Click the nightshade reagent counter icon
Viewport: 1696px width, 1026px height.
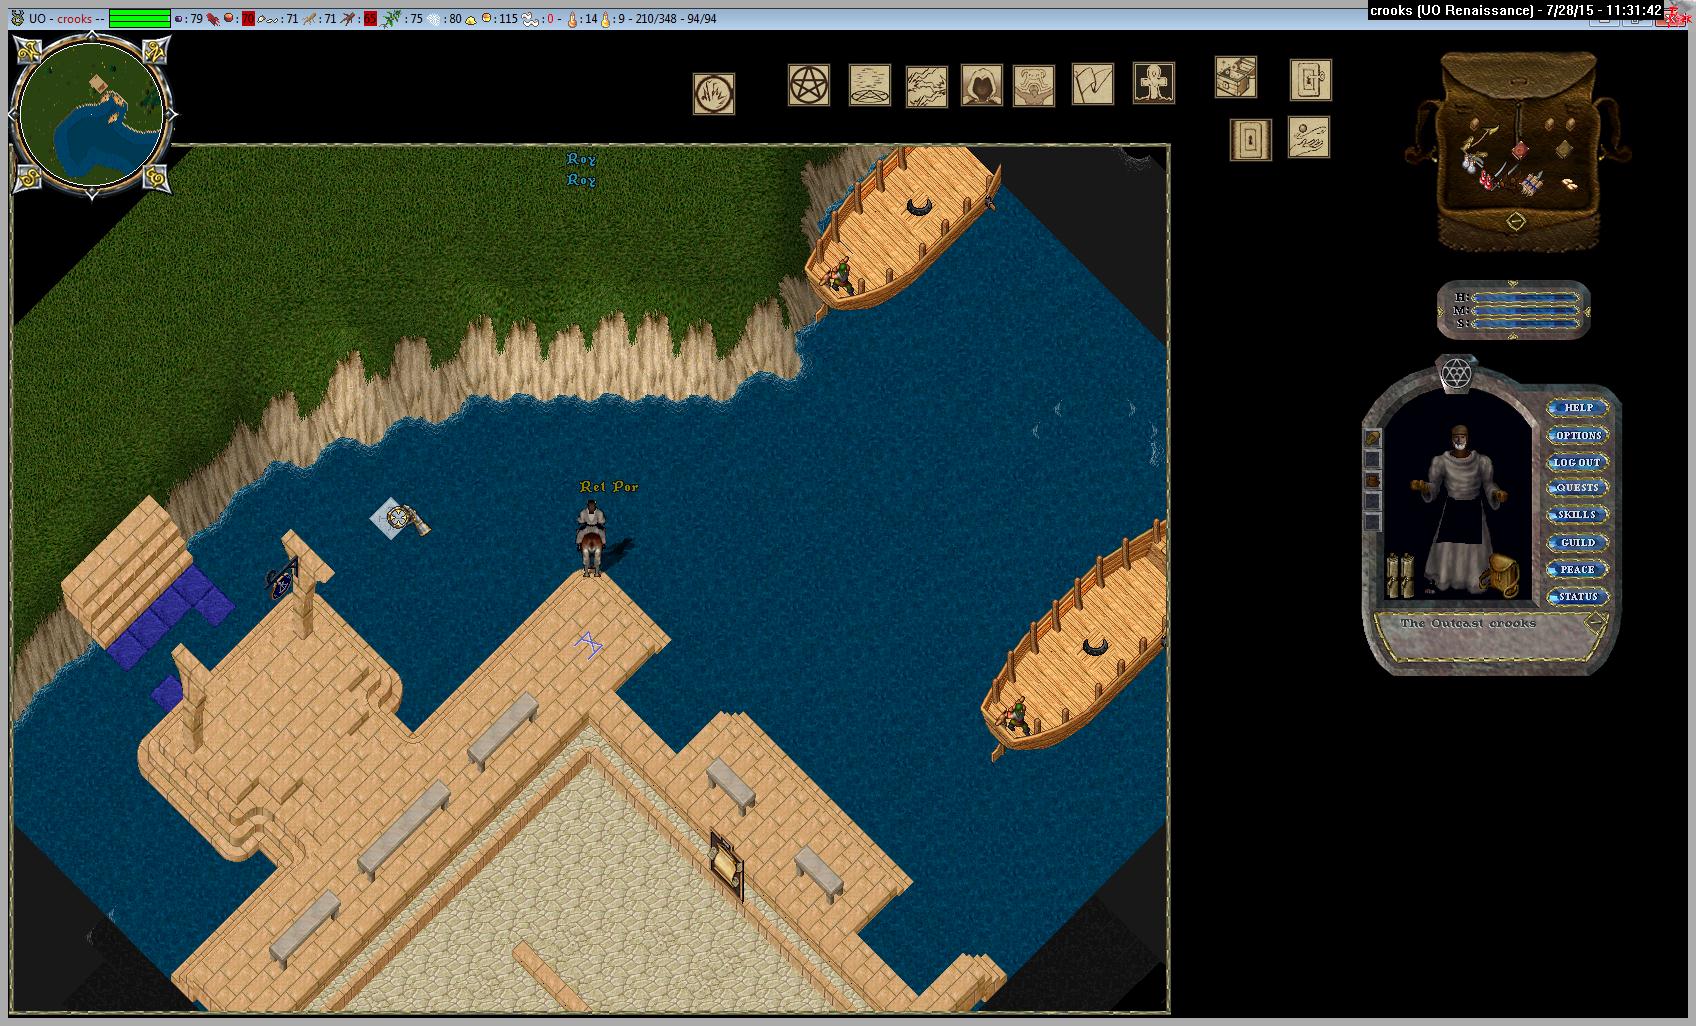[x=390, y=18]
